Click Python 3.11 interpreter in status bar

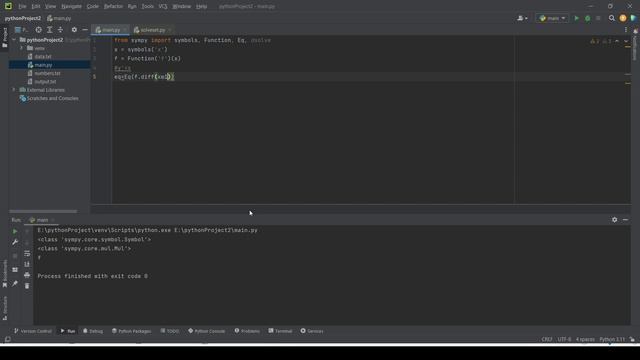[x=612, y=340]
